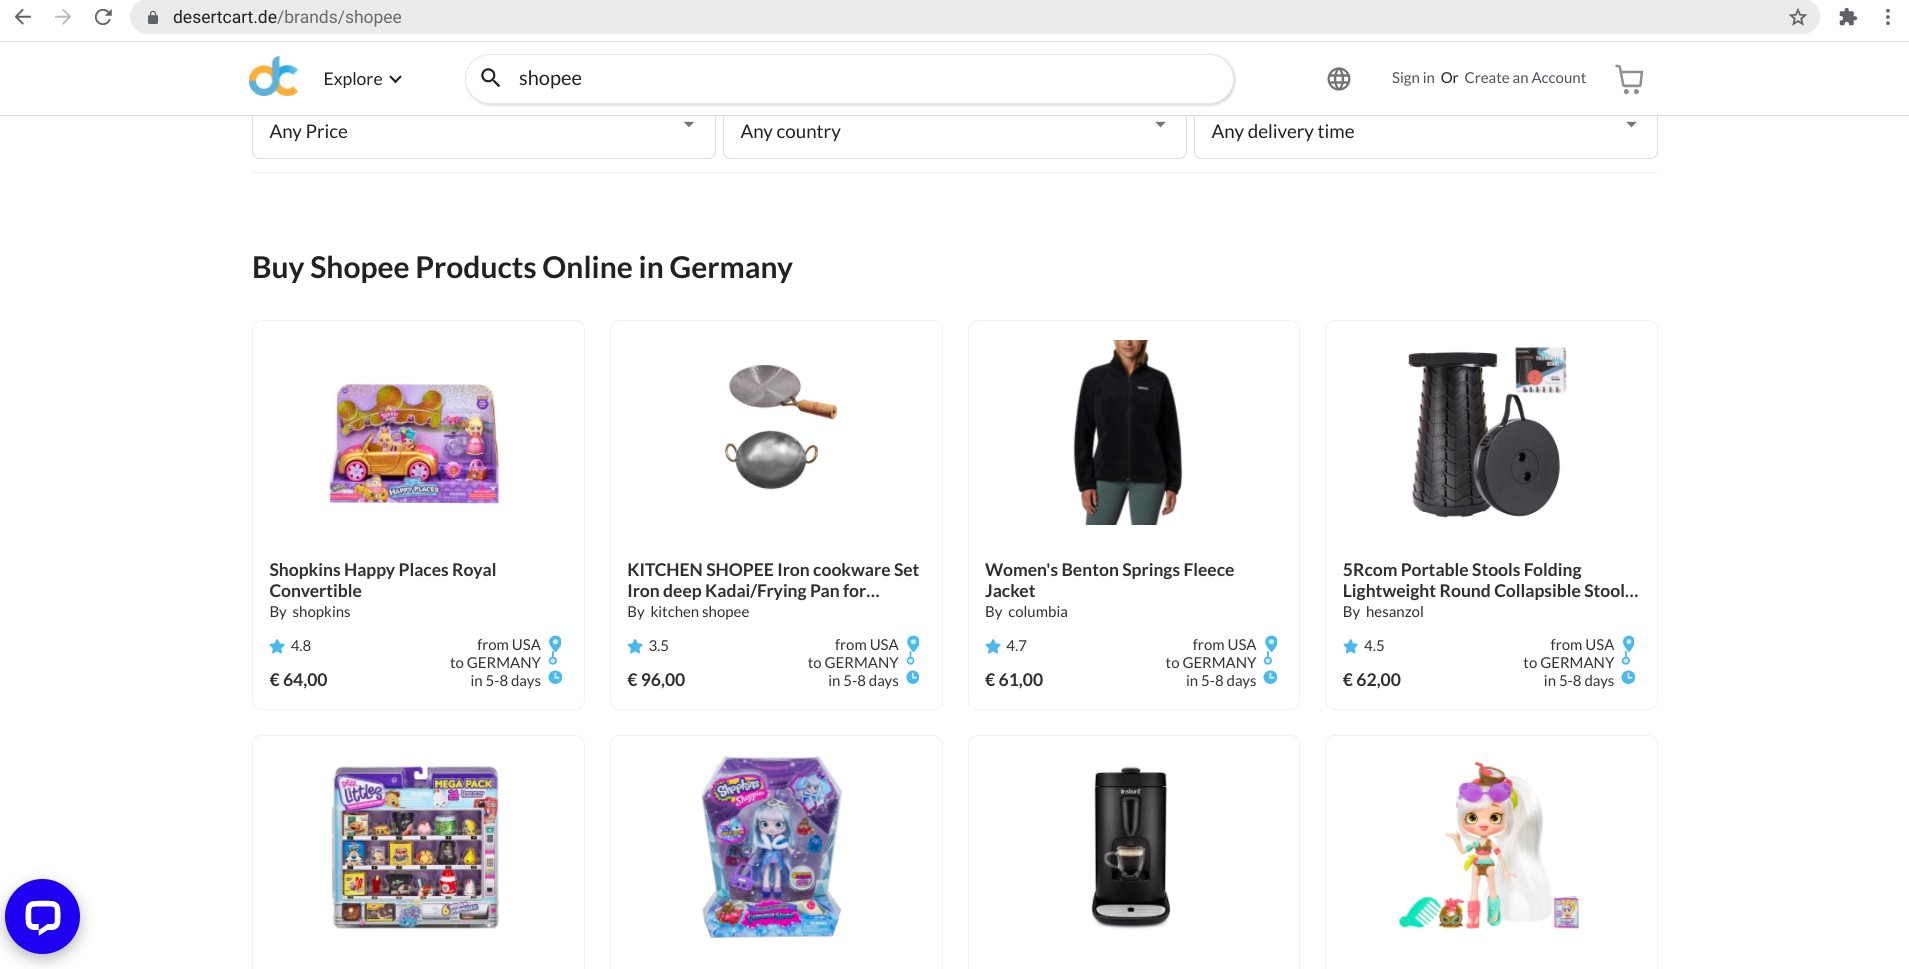Open the Littles Mega Pack product image
The image size is (1909, 969).
pyautogui.click(x=415, y=847)
